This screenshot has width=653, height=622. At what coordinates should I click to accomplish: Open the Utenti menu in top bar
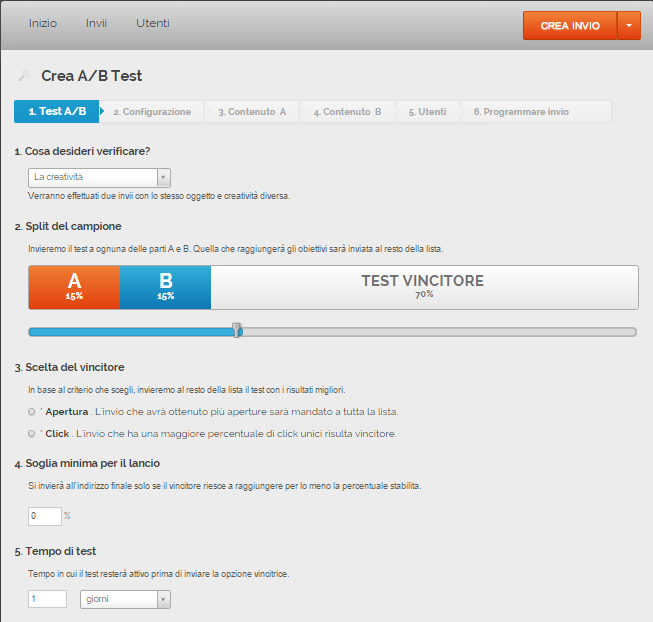153,23
